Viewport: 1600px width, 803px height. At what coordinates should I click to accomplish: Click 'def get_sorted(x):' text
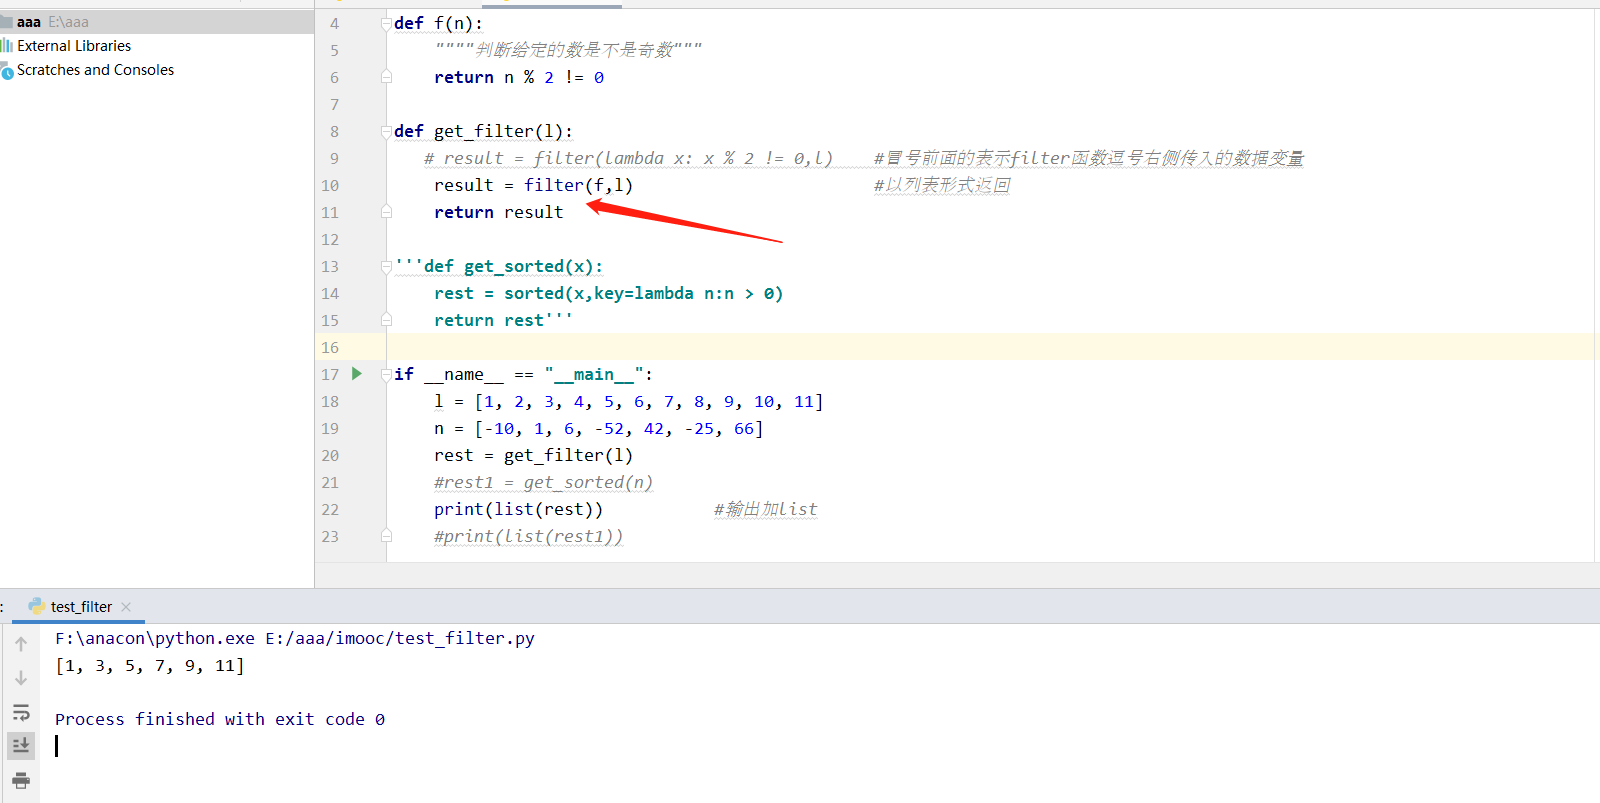coord(513,266)
